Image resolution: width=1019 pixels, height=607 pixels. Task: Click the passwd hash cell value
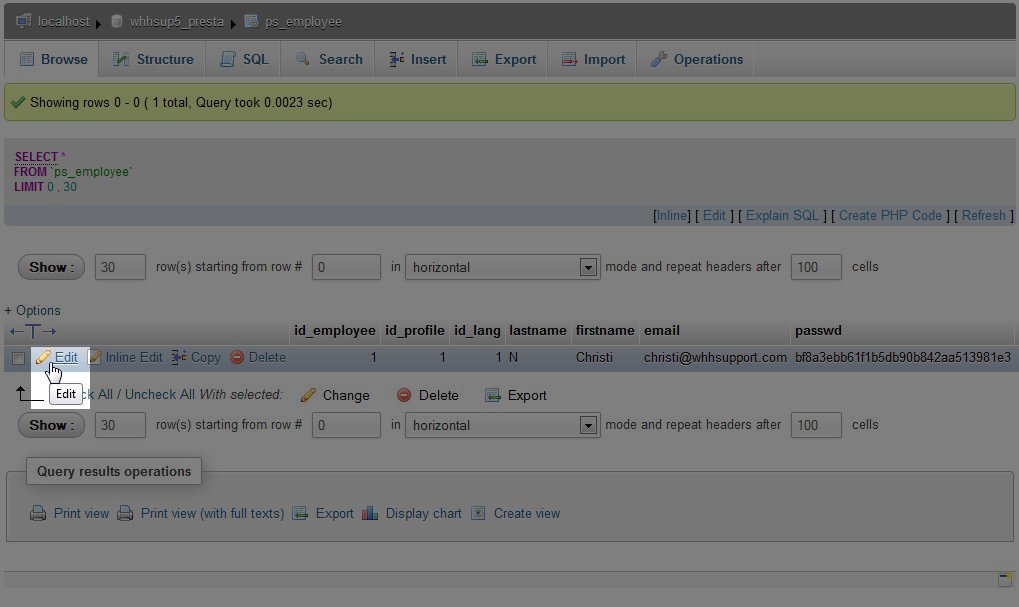coord(903,357)
